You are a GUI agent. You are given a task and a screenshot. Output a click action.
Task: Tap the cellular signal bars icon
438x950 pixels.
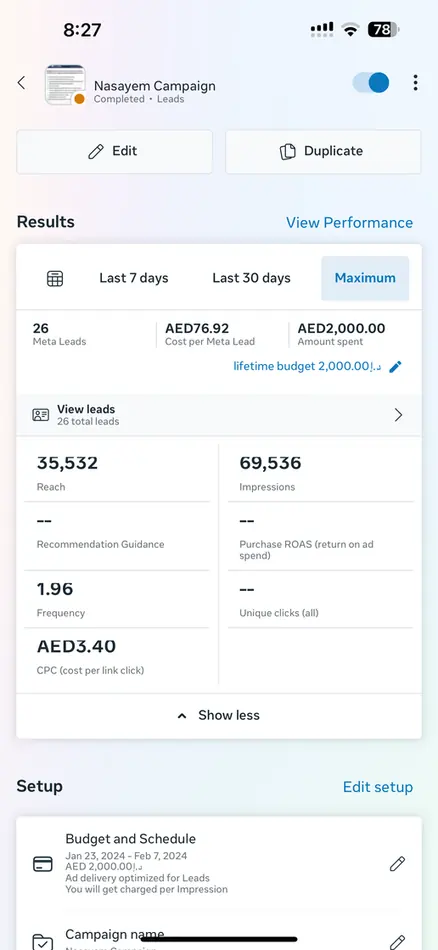[x=322, y=28]
